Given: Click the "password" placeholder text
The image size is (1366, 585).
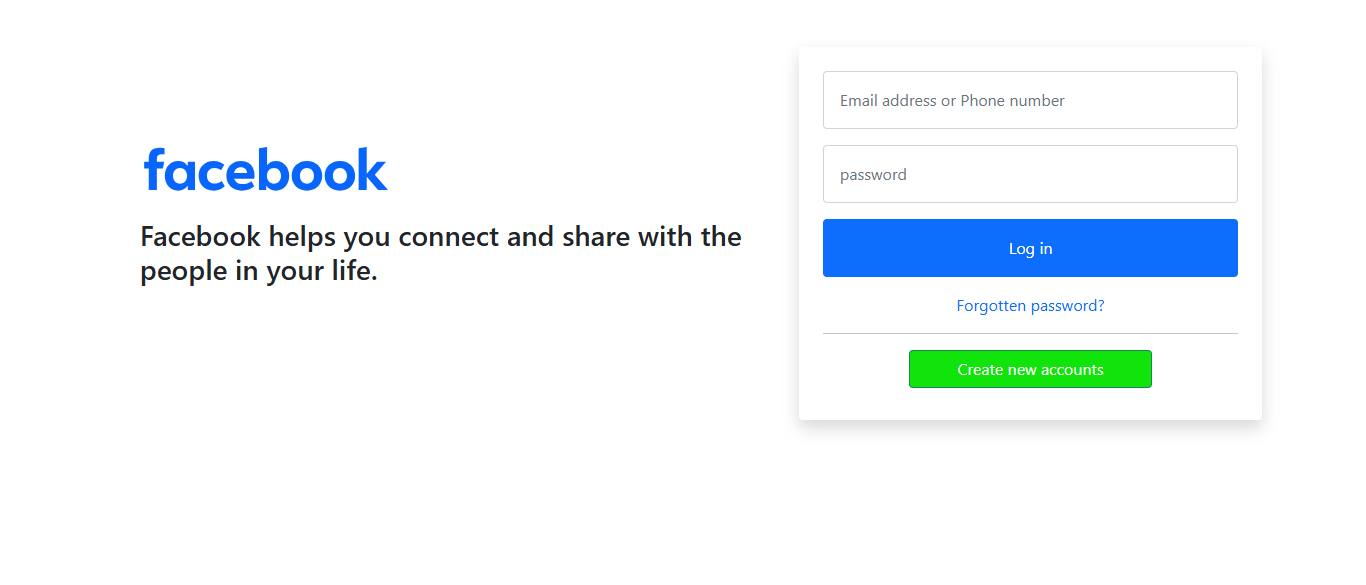Looking at the screenshot, I should 873,175.
